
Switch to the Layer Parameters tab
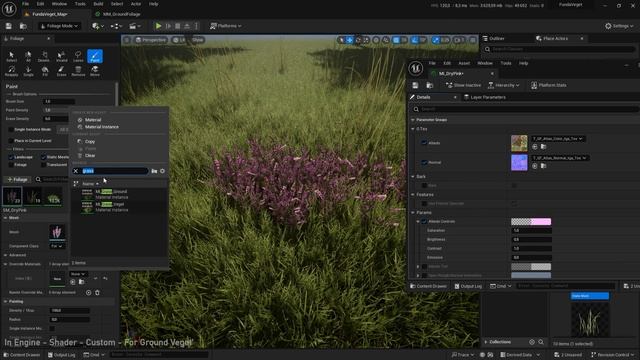tap(485, 97)
